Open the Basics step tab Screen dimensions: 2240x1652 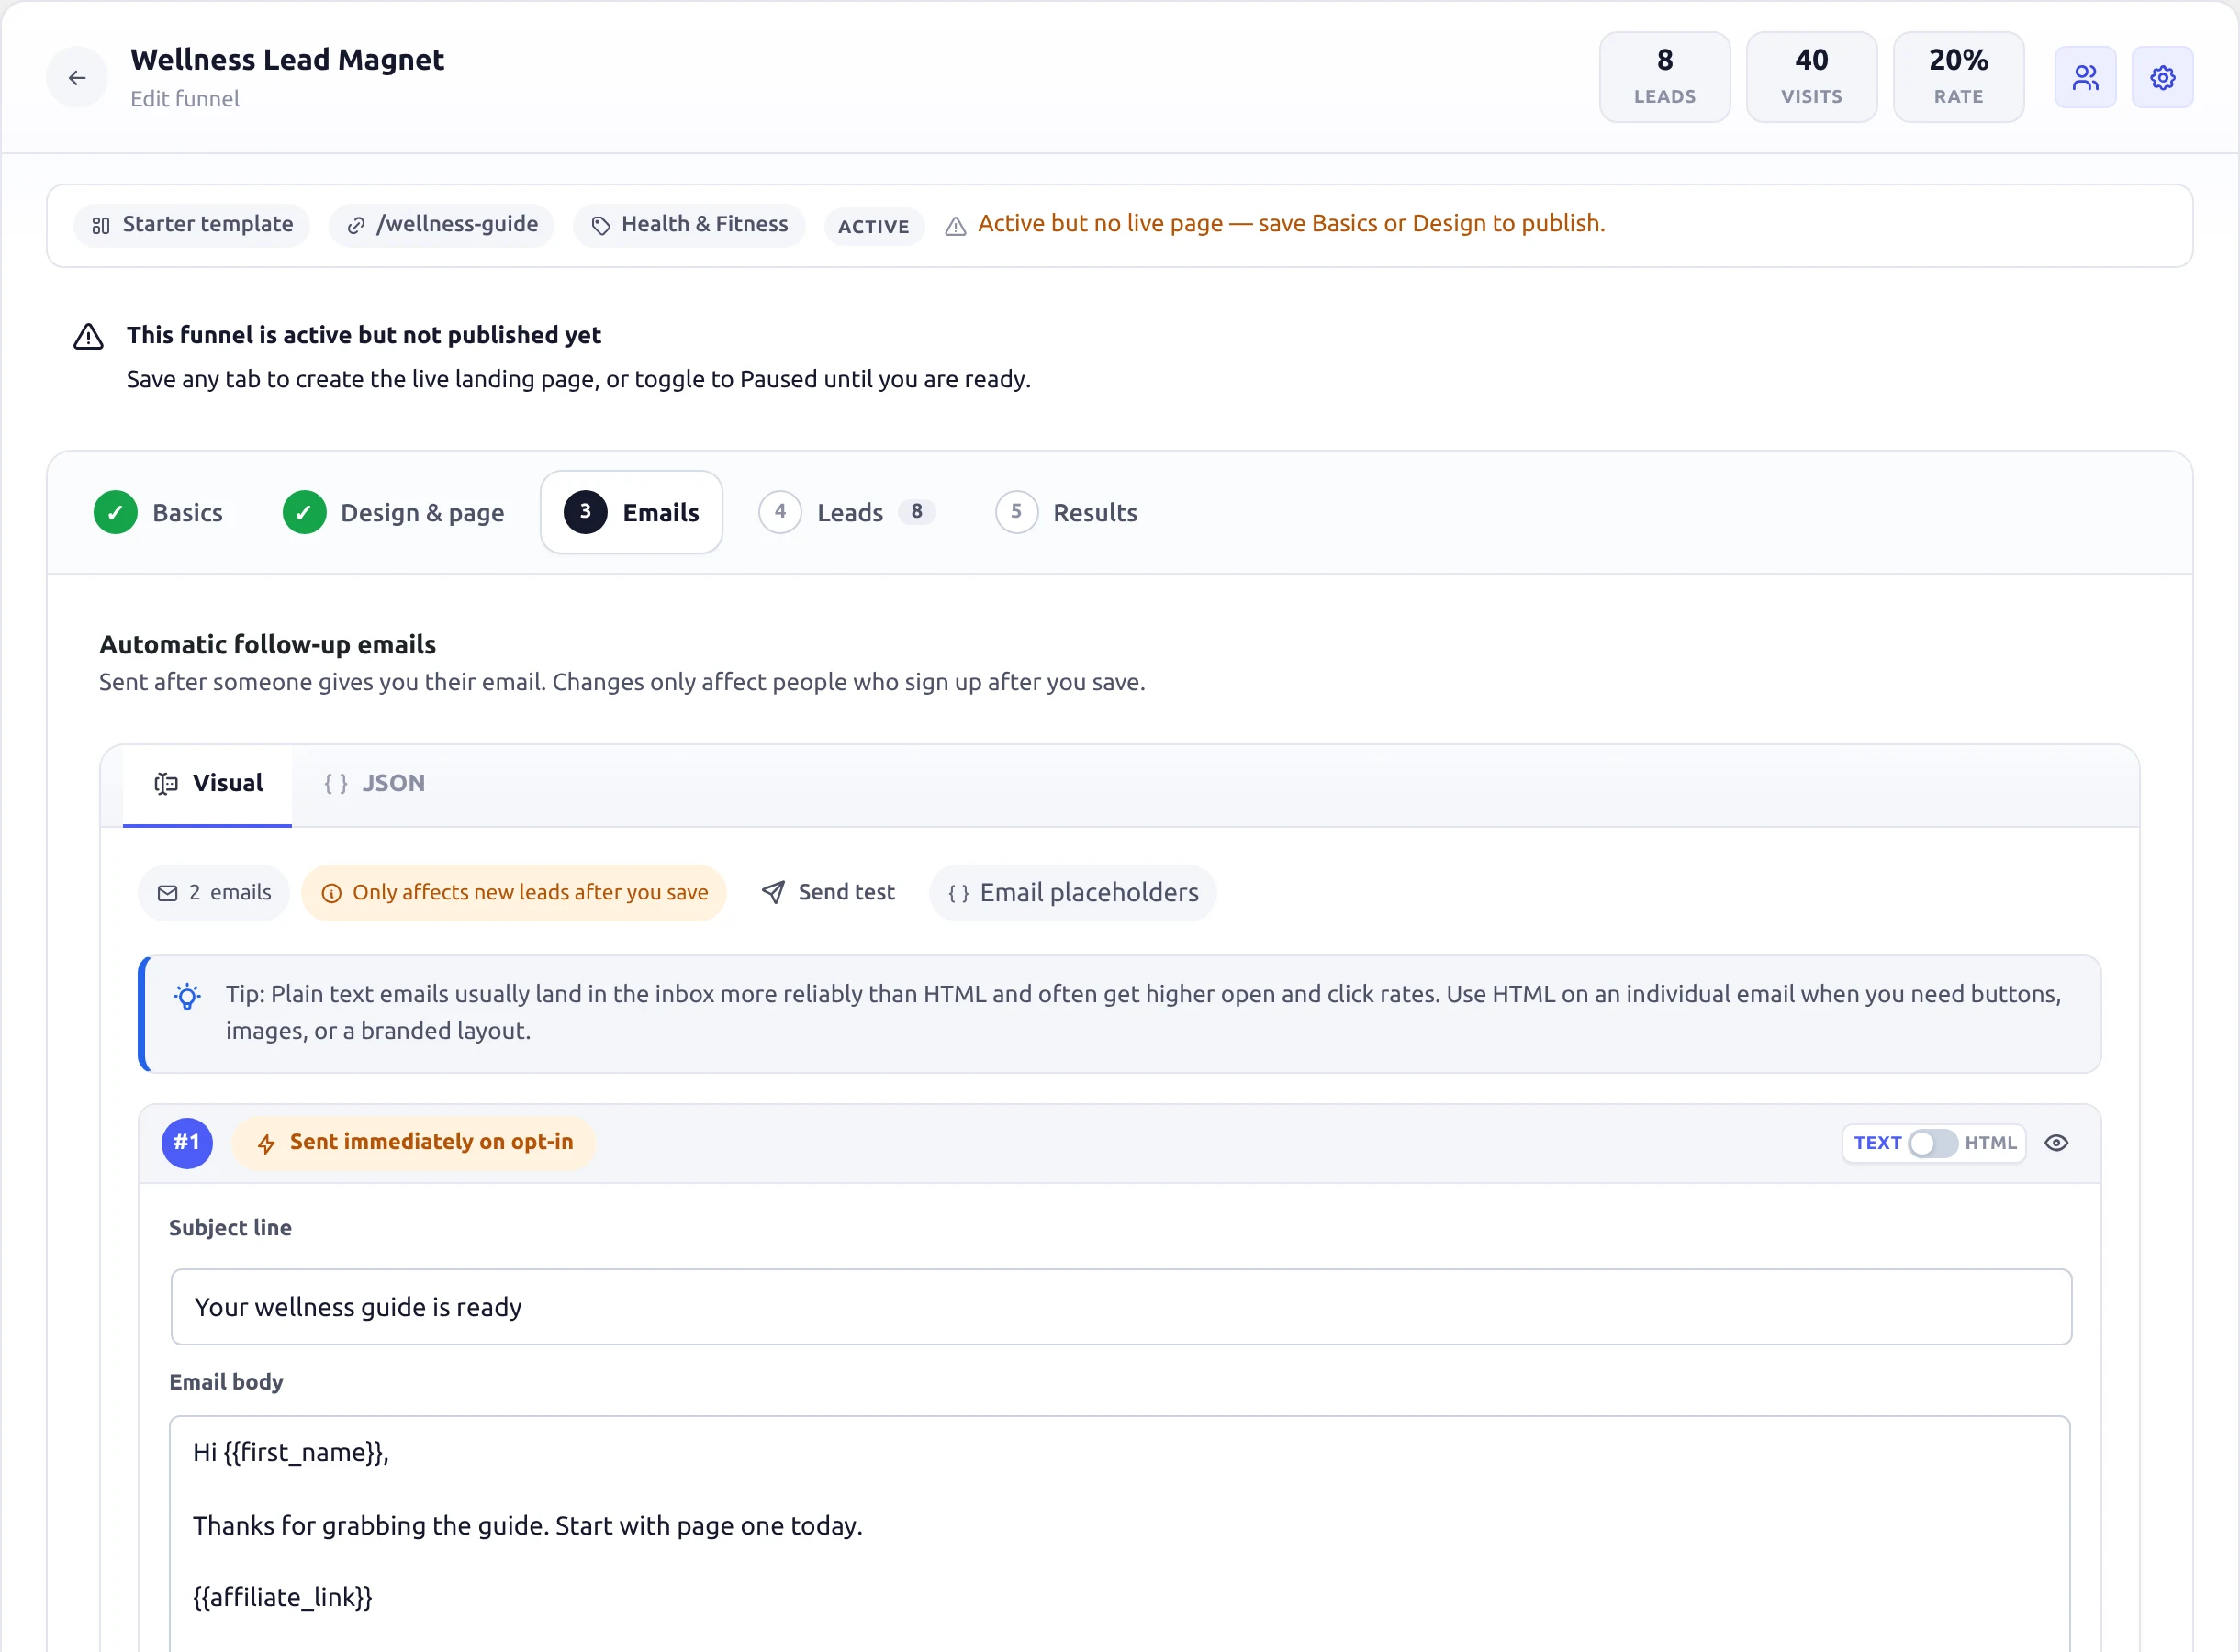click(158, 512)
